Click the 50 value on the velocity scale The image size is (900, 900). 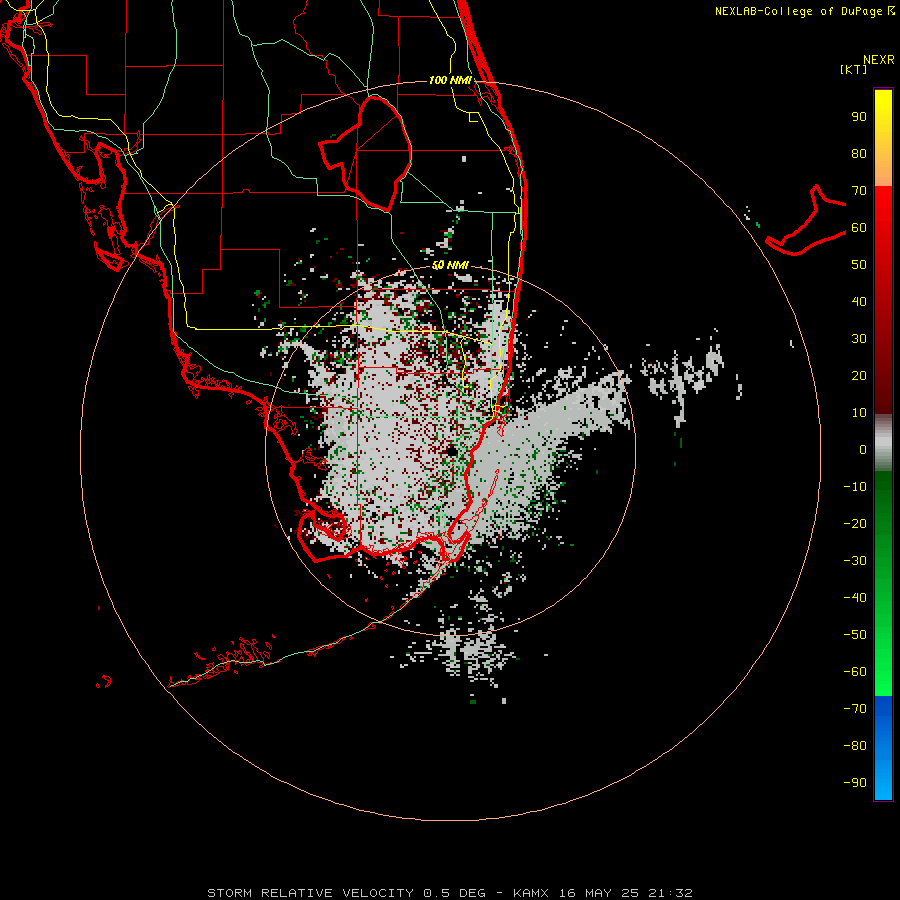[x=859, y=265]
